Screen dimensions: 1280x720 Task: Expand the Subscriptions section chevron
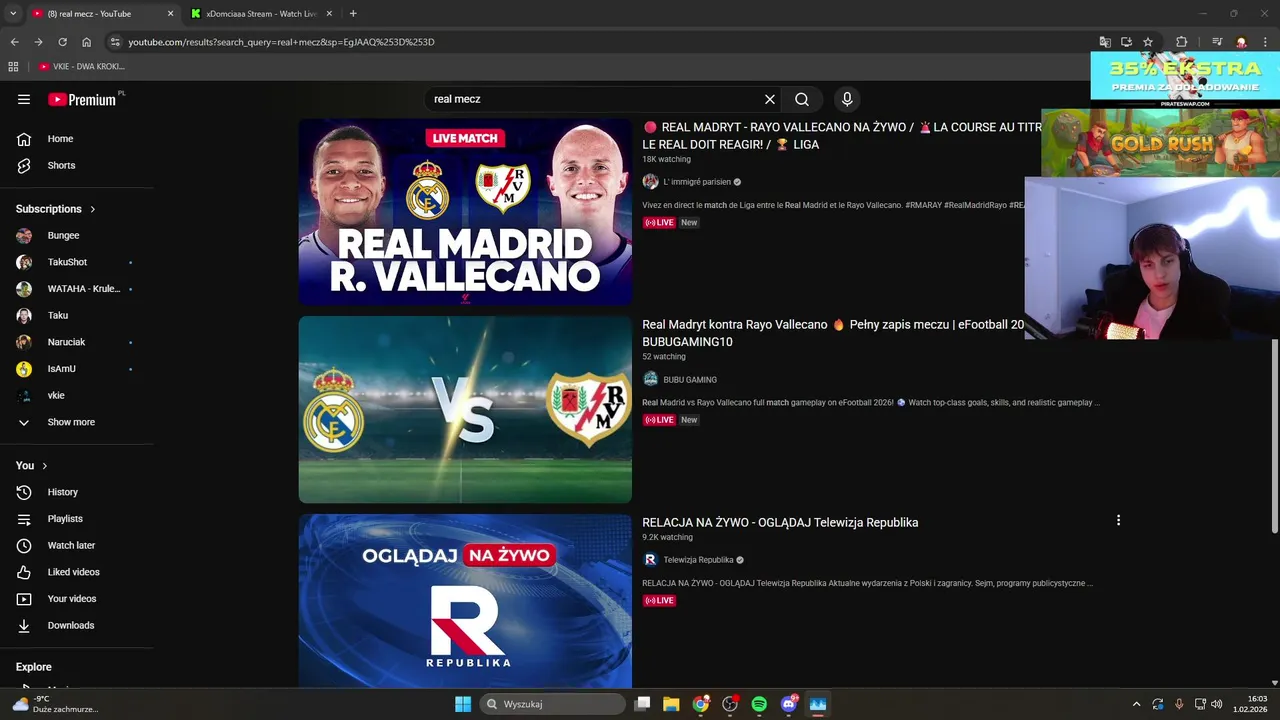(x=93, y=209)
